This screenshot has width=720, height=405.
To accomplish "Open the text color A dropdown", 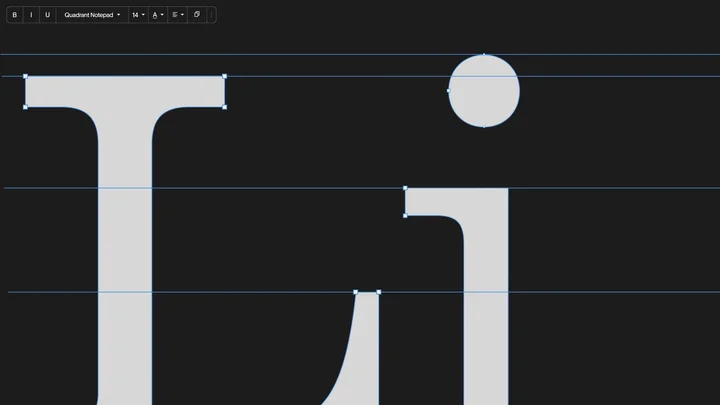I will (x=158, y=15).
